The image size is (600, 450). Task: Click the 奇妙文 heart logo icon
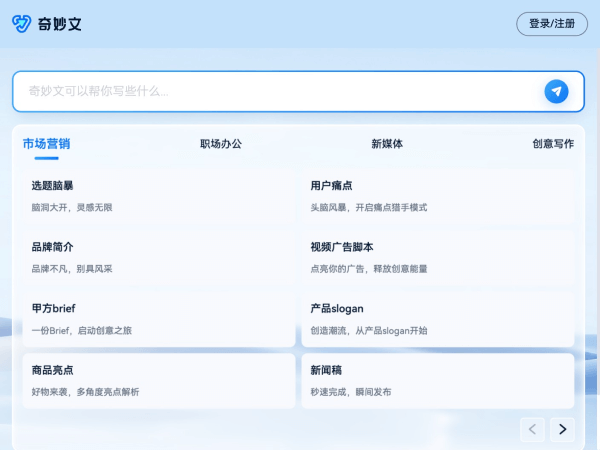click(22, 23)
